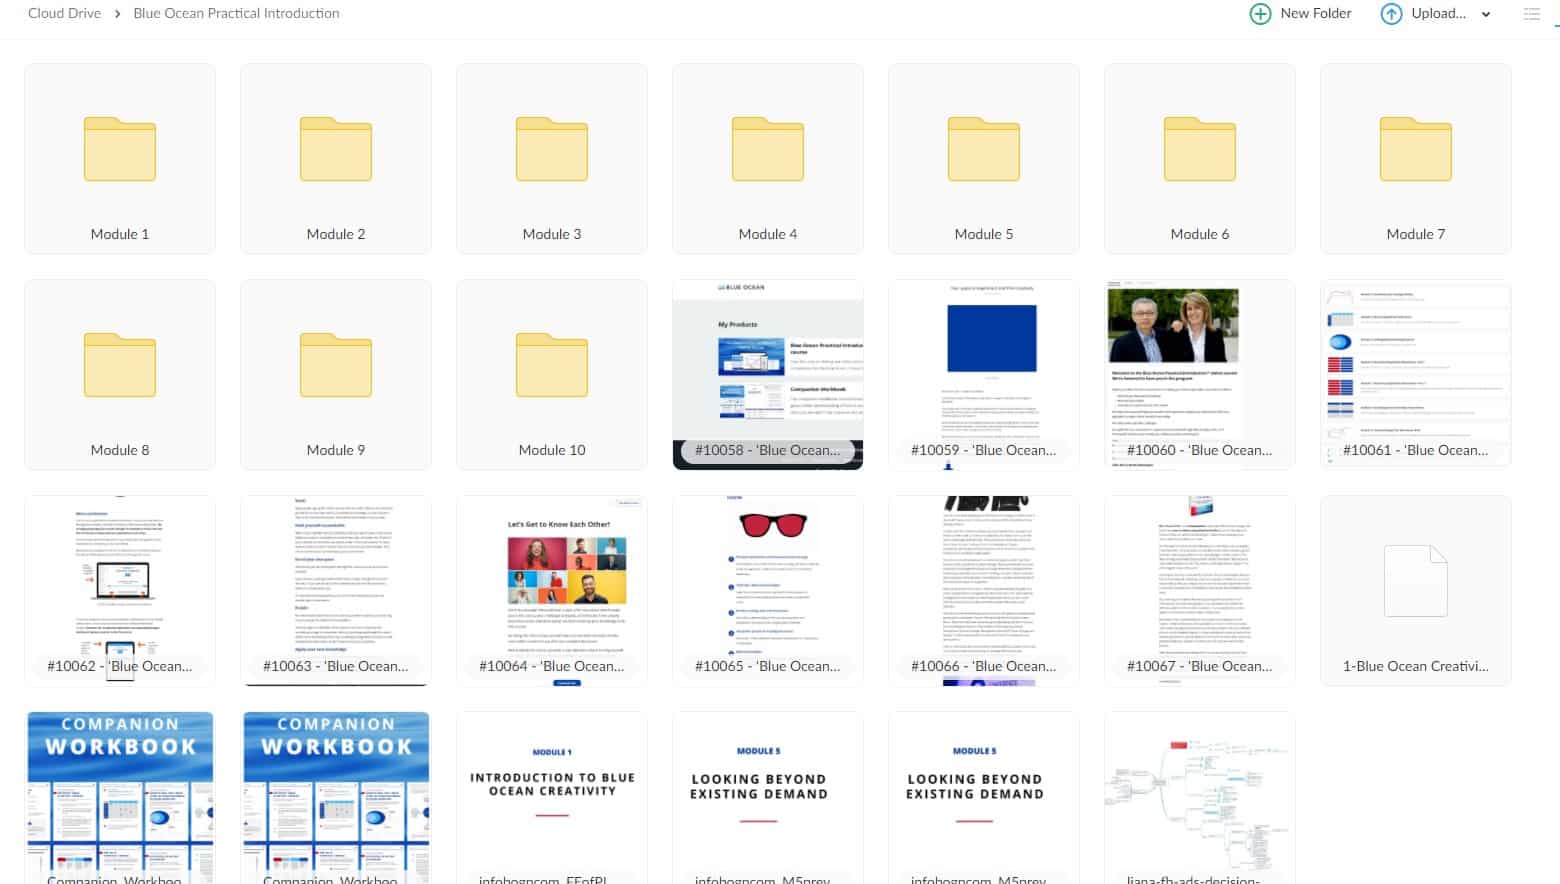Click the New Folder plus icon
This screenshot has height=884, width=1560.
click(x=1260, y=14)
